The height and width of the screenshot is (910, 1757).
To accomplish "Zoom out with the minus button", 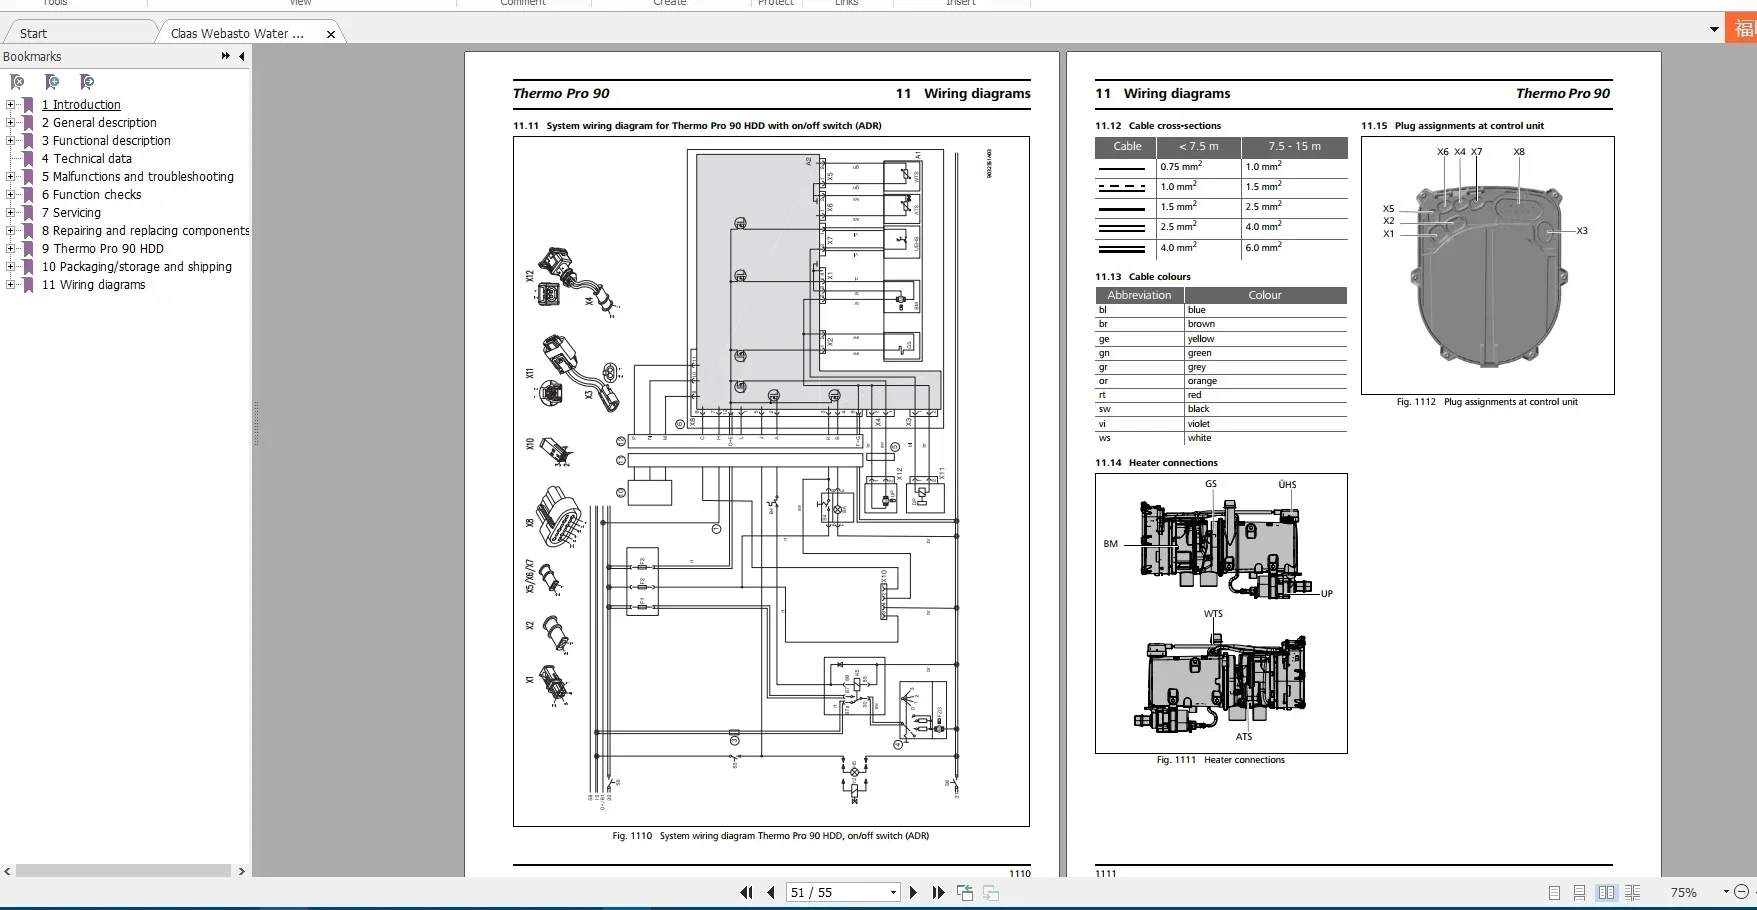I will coord(1741,892).
